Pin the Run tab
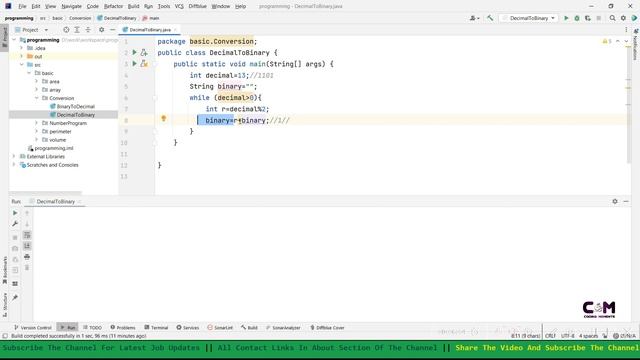 (x=15, y=298)
